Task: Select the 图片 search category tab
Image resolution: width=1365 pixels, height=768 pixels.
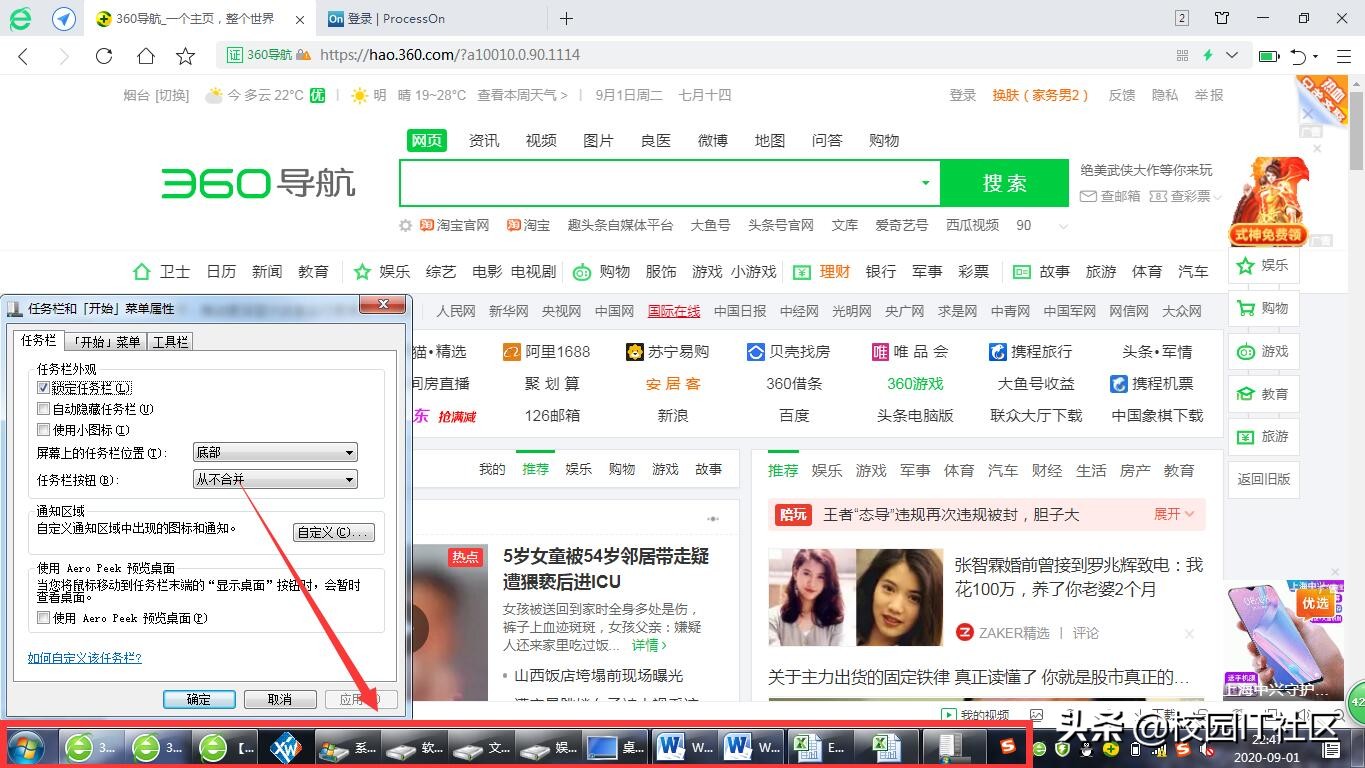Action: click(598, 141)
